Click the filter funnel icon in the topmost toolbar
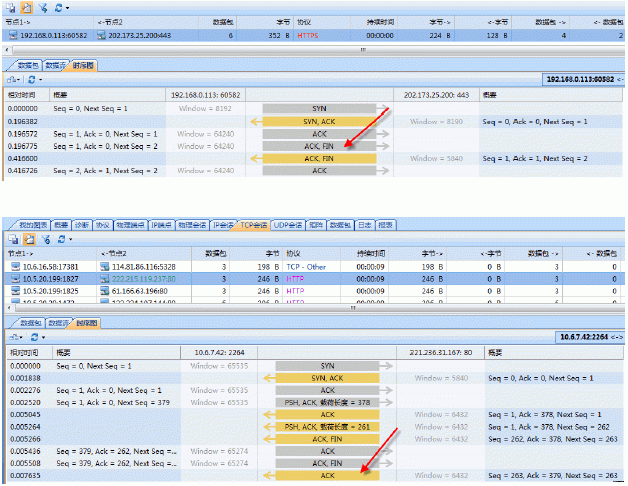This screenshot has width=628, height=486. point(41,7)
